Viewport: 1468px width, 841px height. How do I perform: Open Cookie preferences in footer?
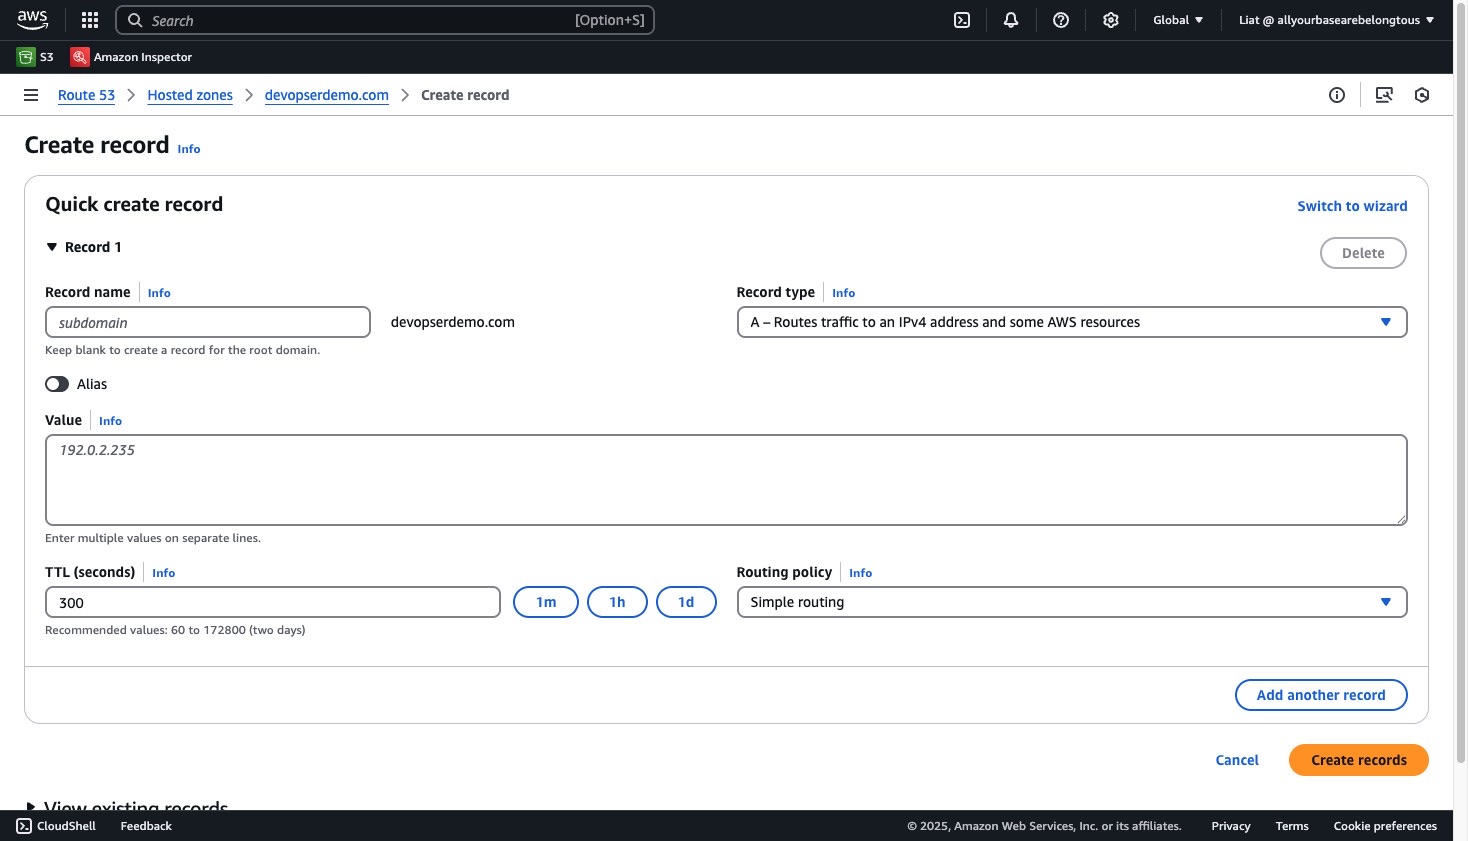coord(1385,826)
